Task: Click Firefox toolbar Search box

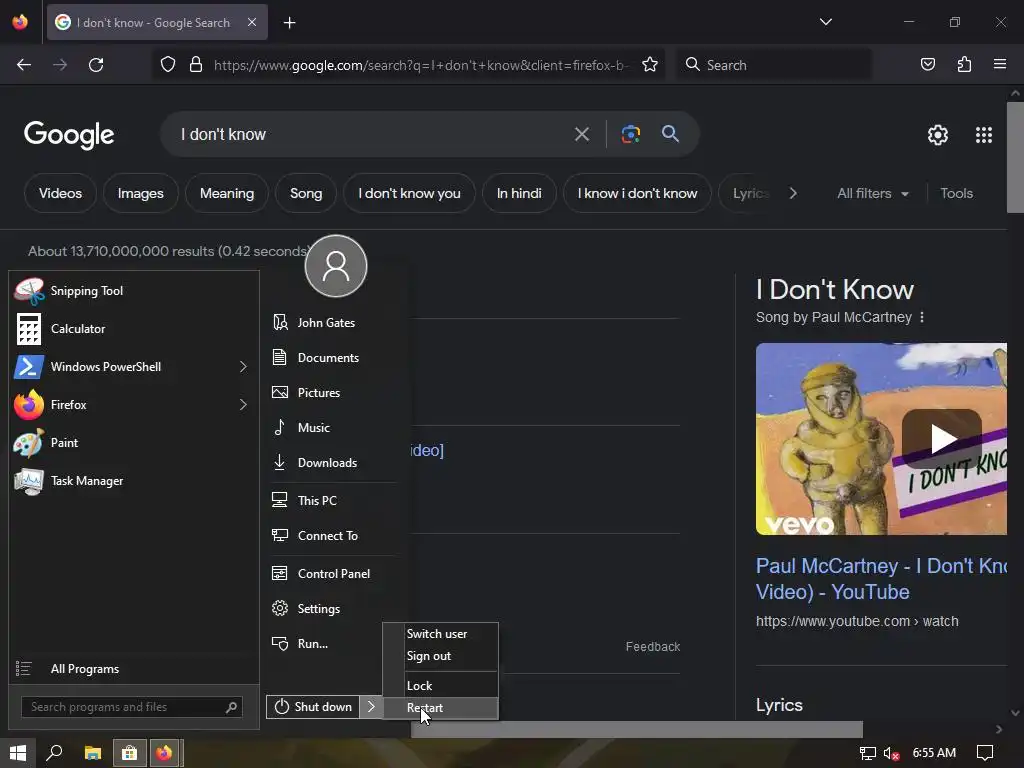Action: [774, 65]
